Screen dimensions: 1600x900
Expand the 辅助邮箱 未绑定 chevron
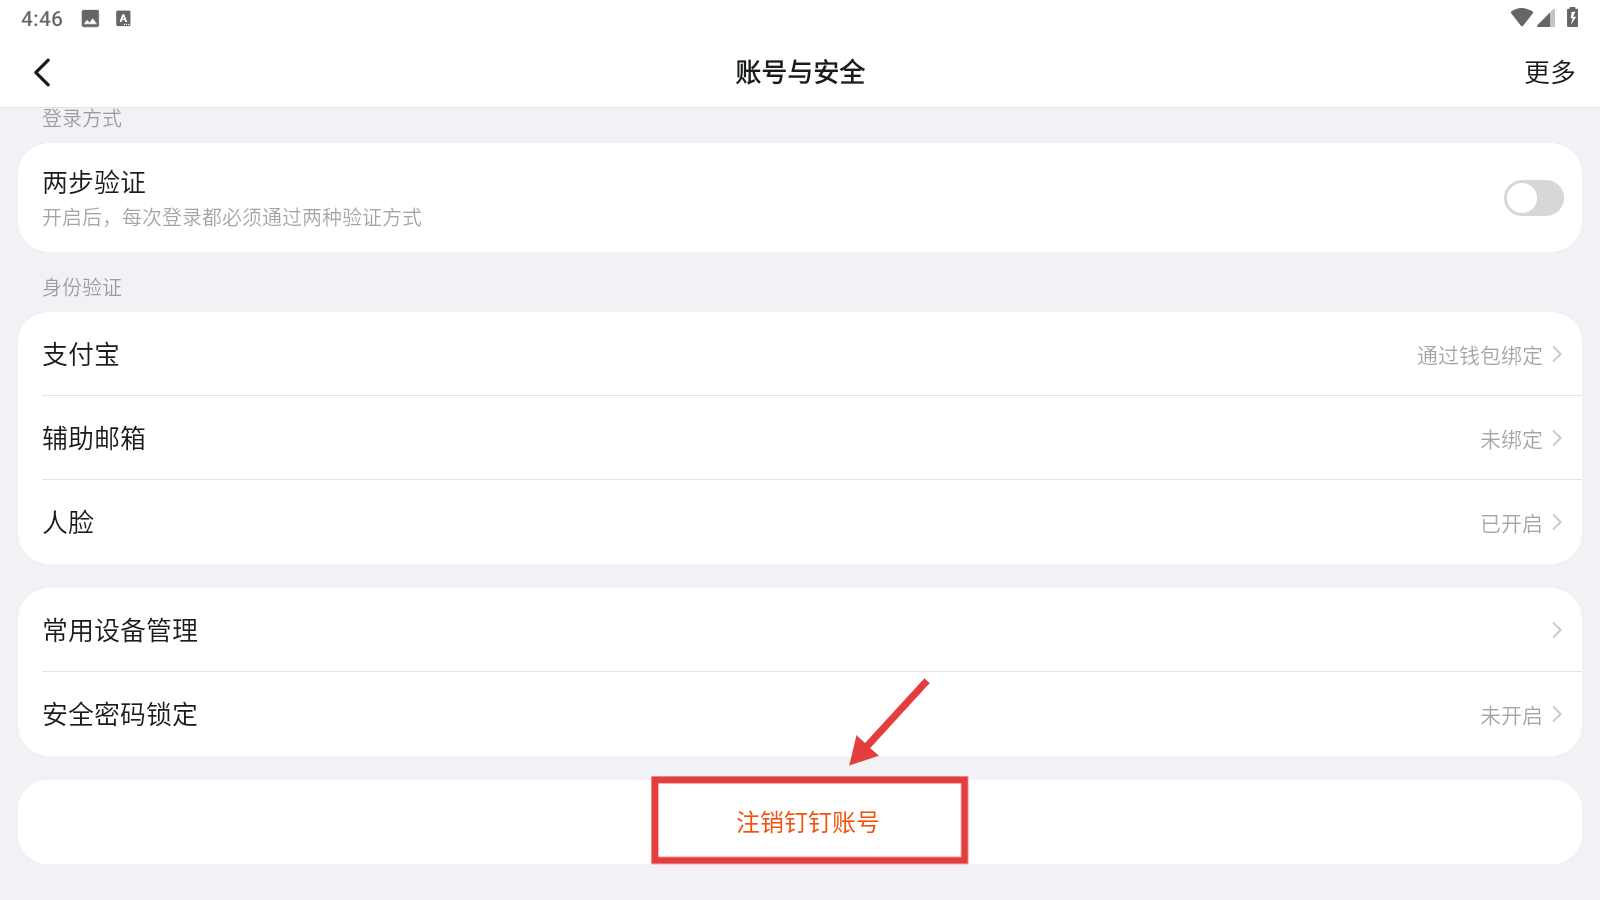(1557, 439)
